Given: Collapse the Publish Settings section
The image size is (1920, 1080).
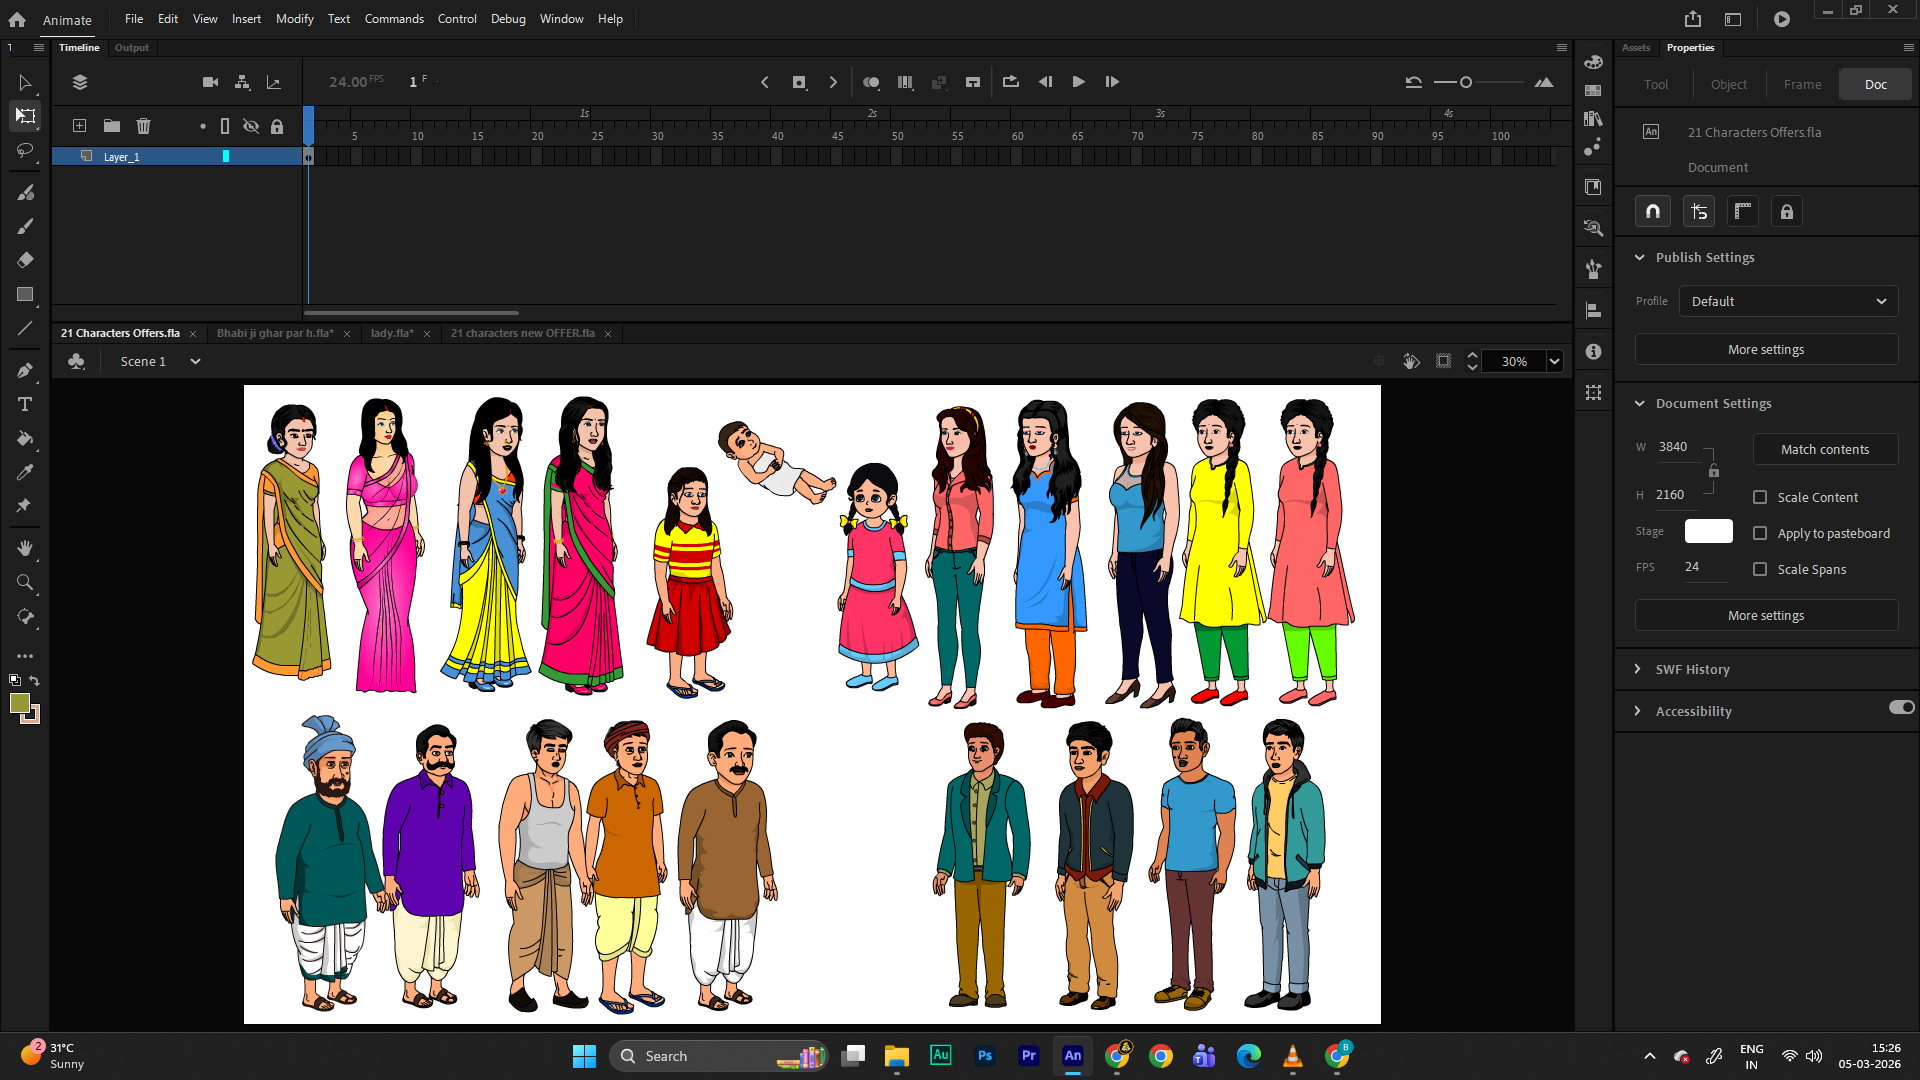Looking at the screenshot, I should (1639, 257).
